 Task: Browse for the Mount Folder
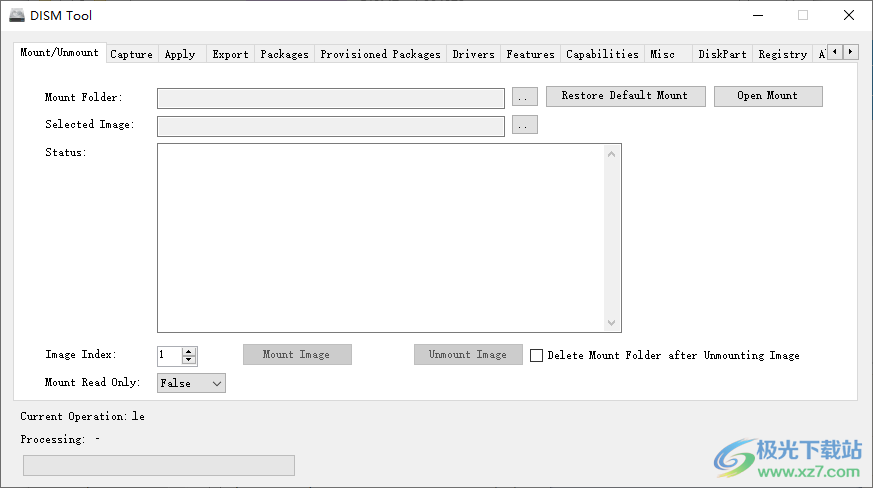pos(524,96)
